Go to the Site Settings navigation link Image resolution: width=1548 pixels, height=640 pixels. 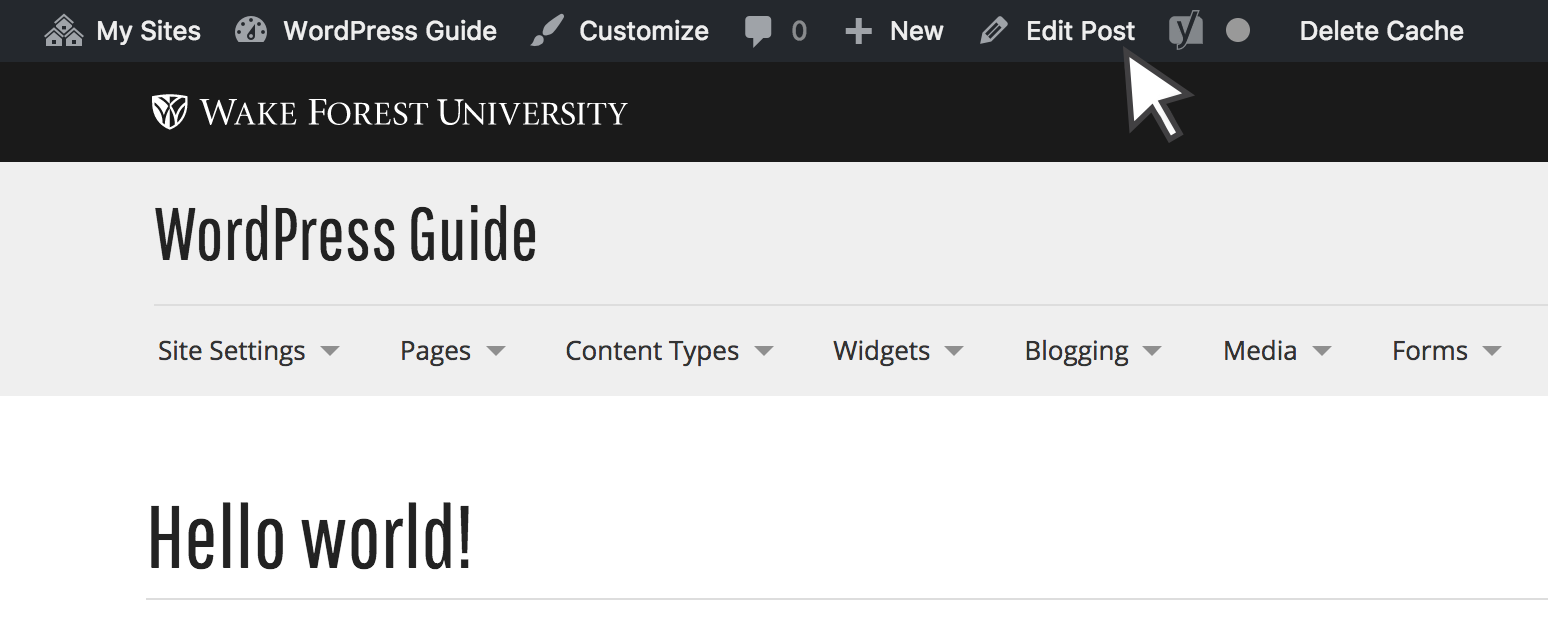[232, 351]
